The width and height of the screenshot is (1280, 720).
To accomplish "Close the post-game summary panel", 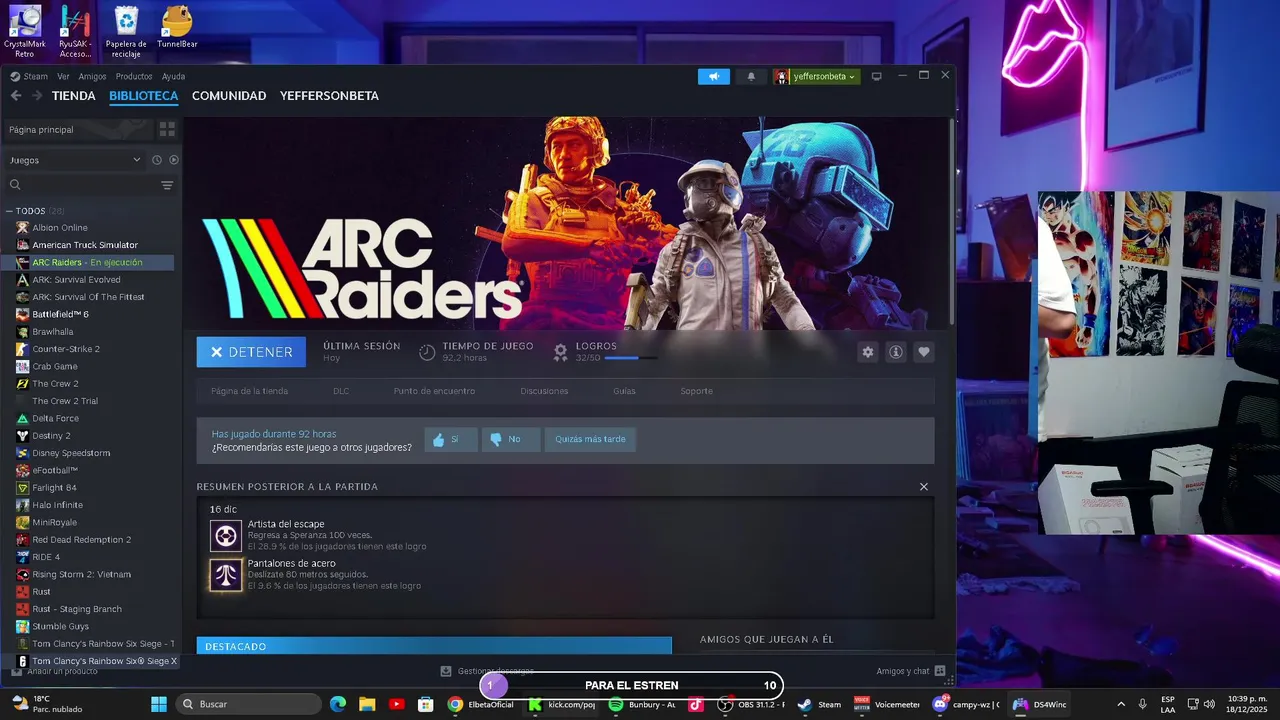I will tap(924, 487).
